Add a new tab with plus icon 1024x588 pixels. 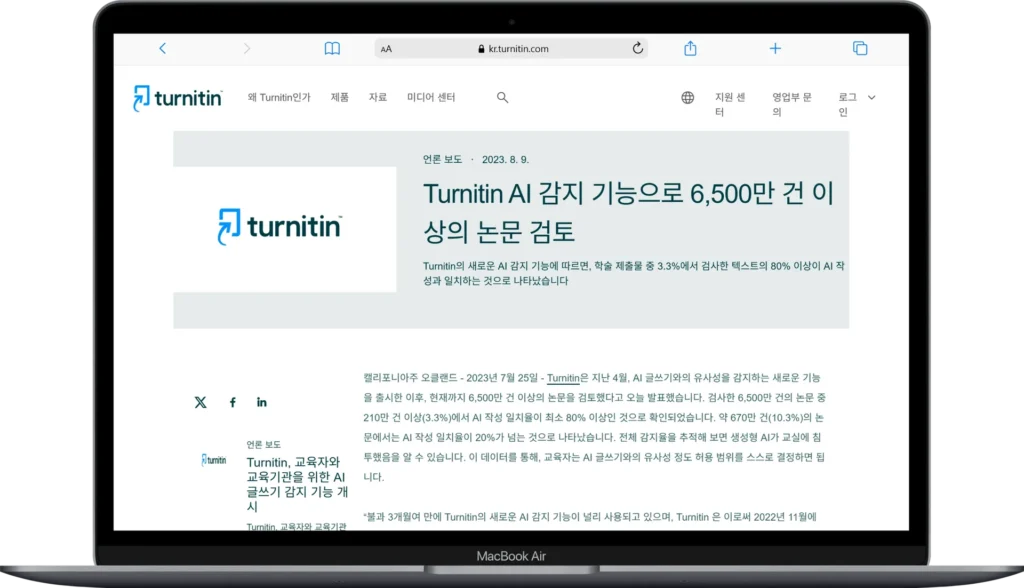775,48
